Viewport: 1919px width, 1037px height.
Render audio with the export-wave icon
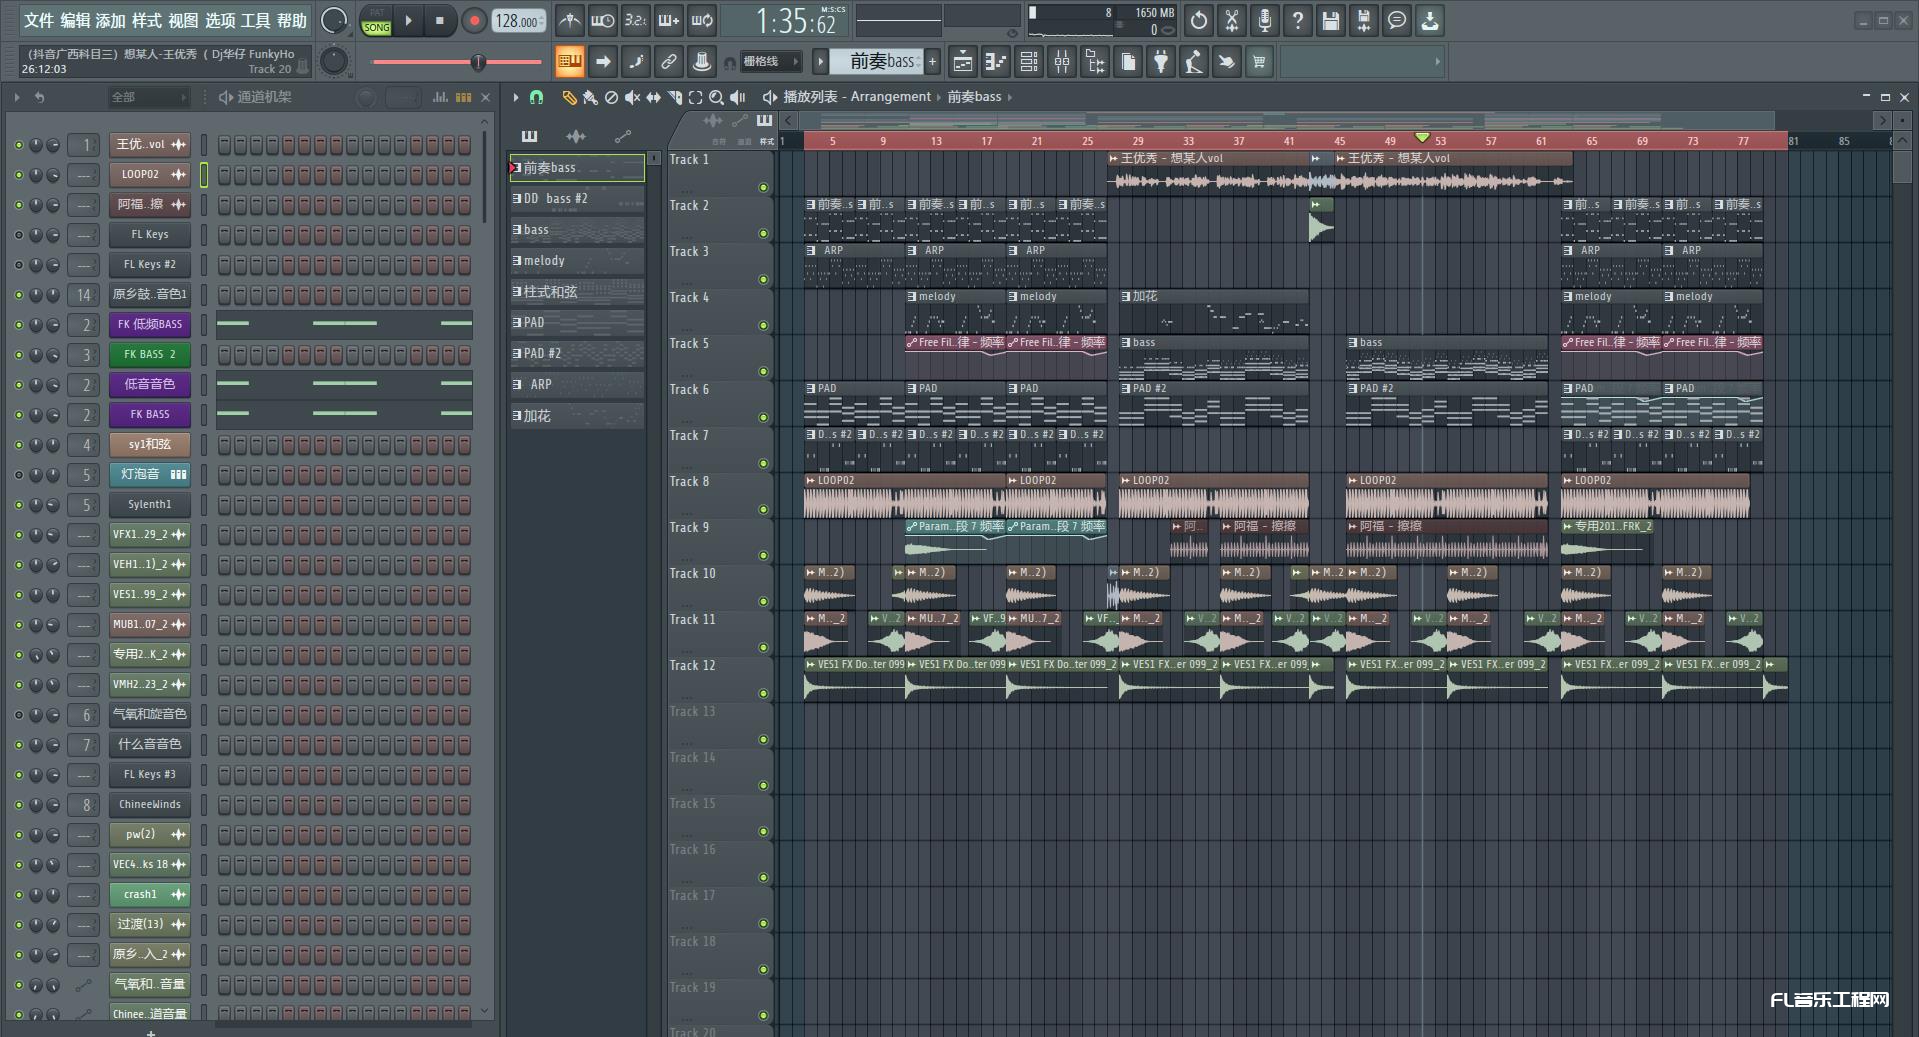1364,20
